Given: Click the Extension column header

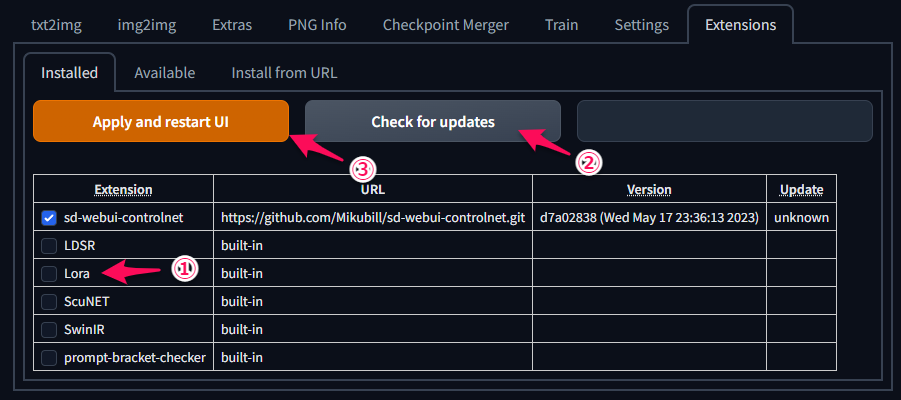Looking at the screenshot, I should (124, 189).
